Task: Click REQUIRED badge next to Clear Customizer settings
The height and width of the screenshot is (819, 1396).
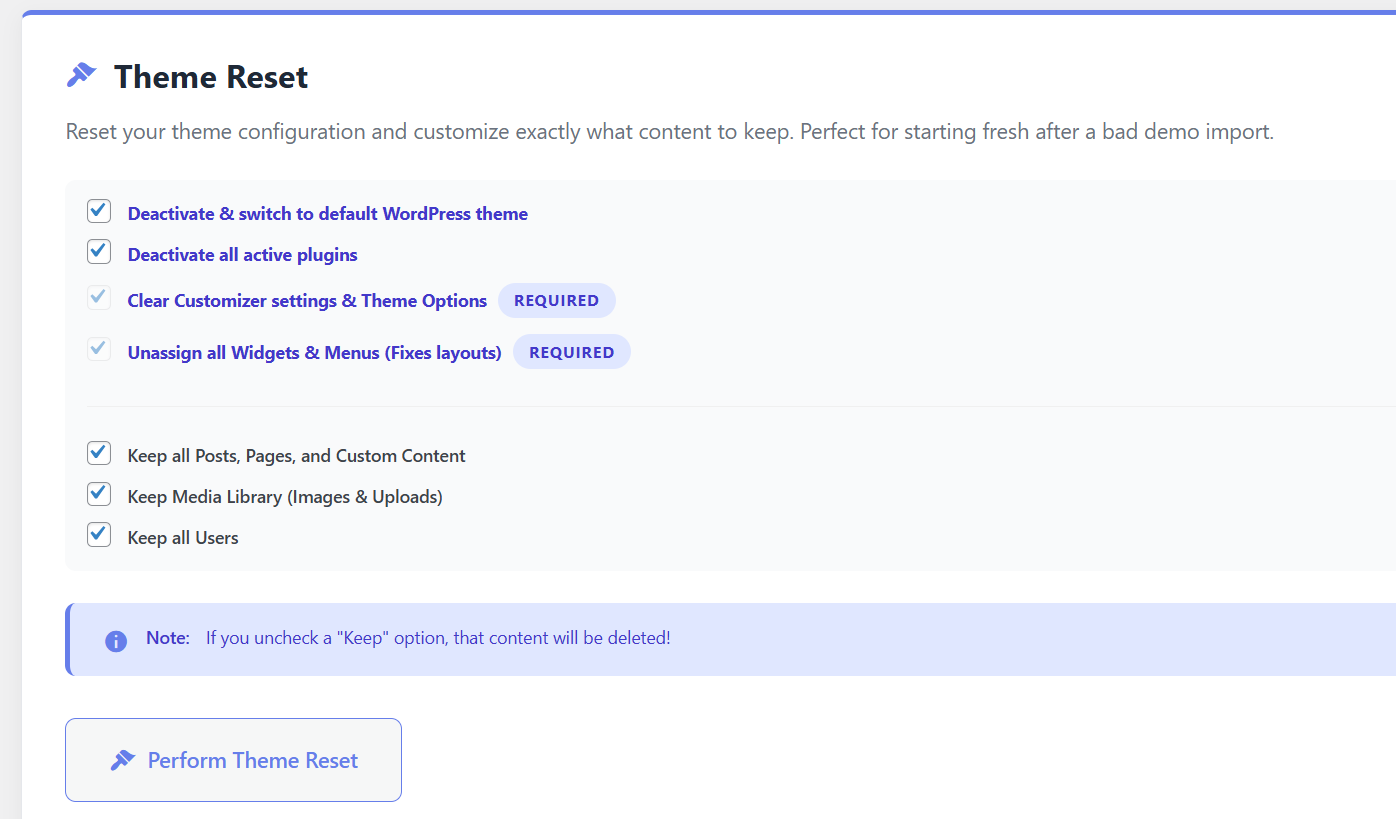Action: pos(557,301)
